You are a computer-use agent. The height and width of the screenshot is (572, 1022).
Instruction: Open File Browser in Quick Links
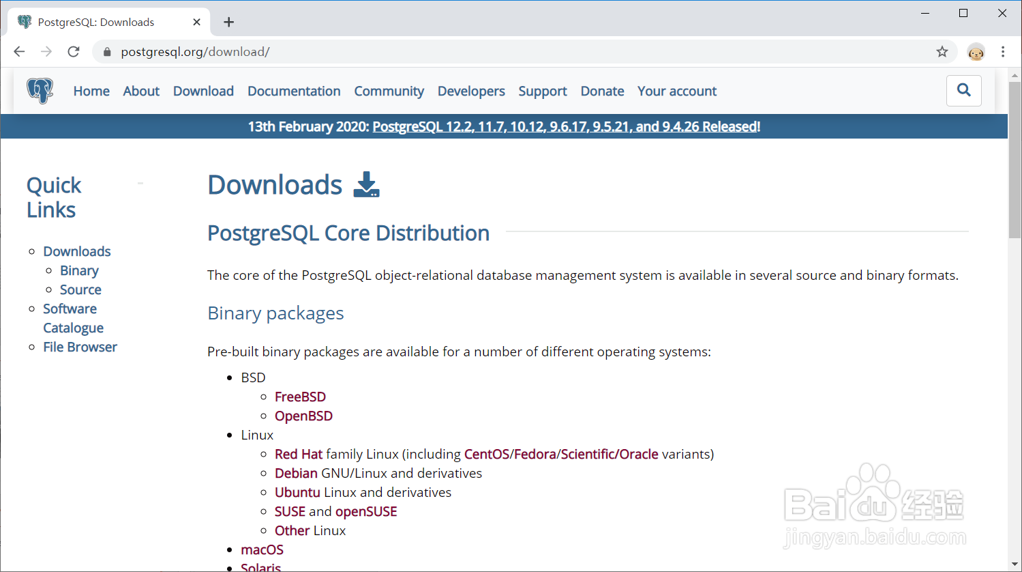click(80, 347)
